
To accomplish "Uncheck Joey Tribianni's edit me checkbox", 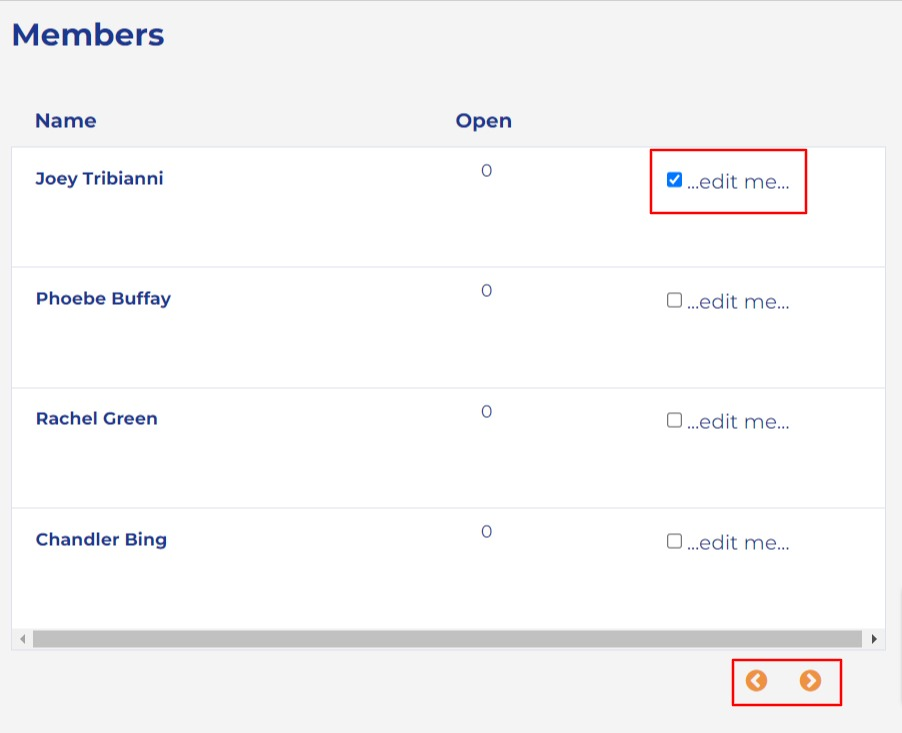I will (x=674, y=180).
